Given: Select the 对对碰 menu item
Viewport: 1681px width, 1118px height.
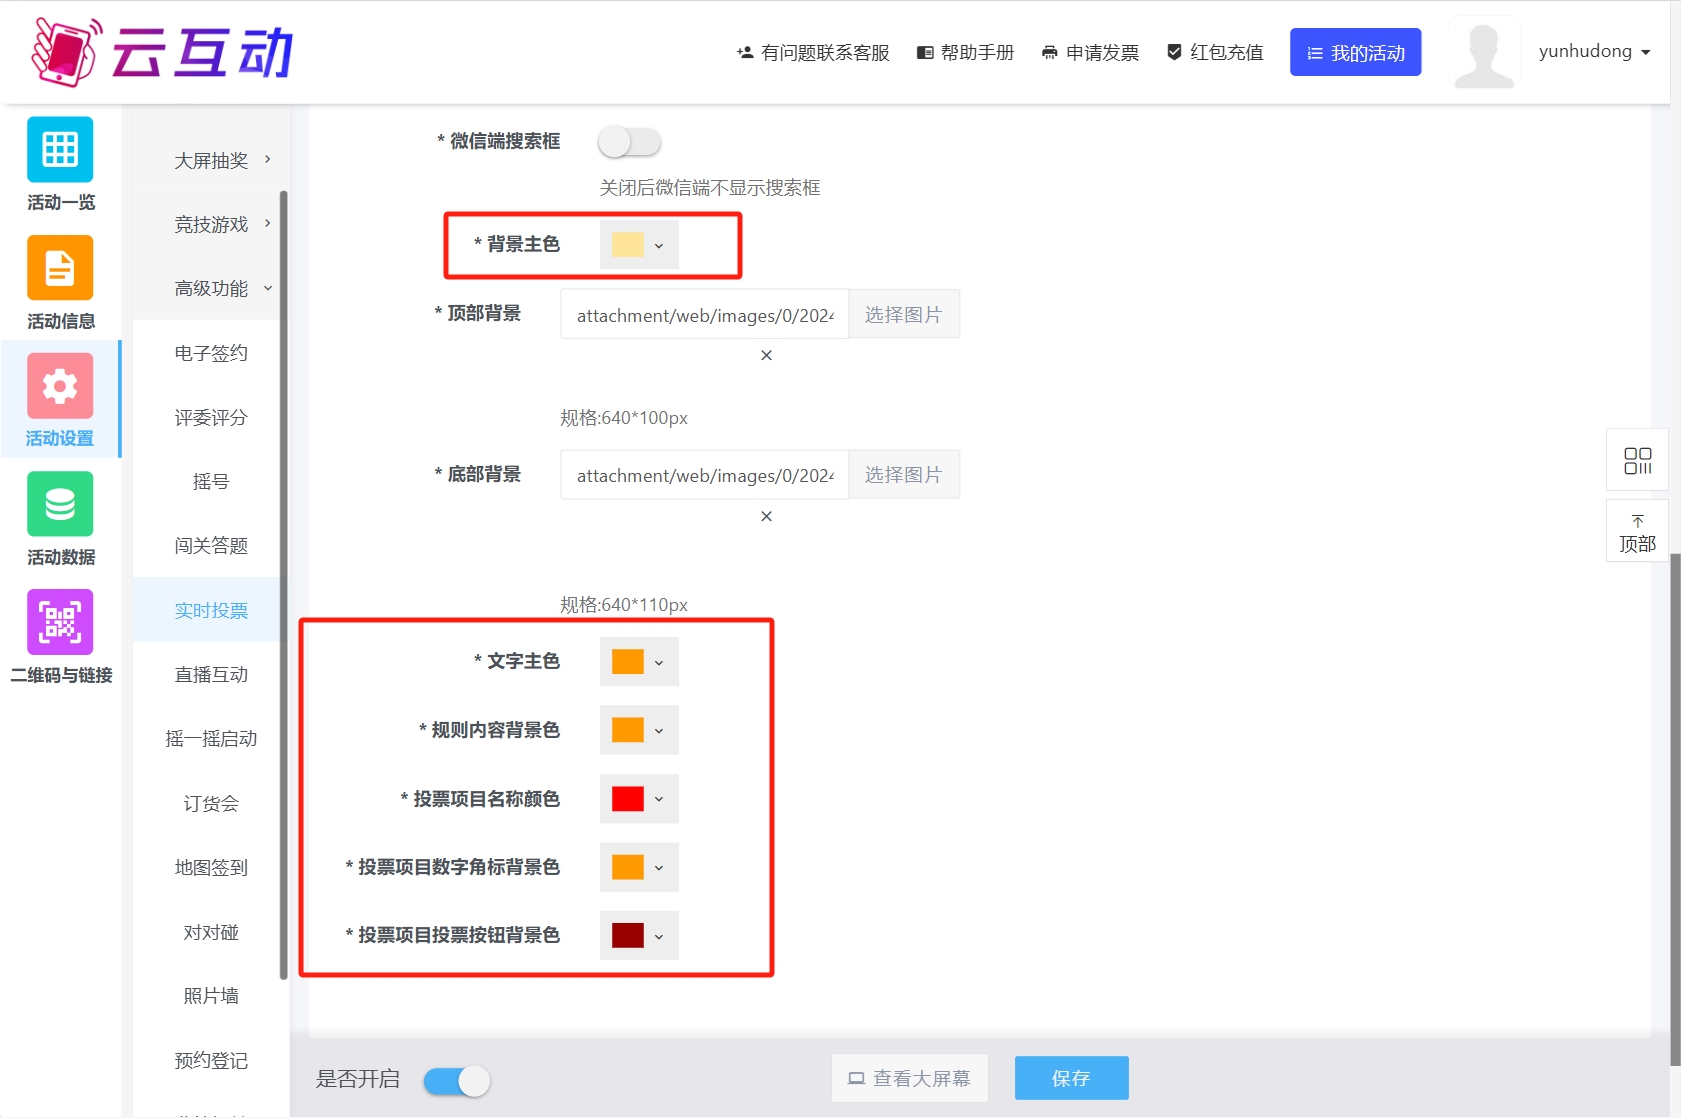Looking at the screenshot, I should [211, 932].
